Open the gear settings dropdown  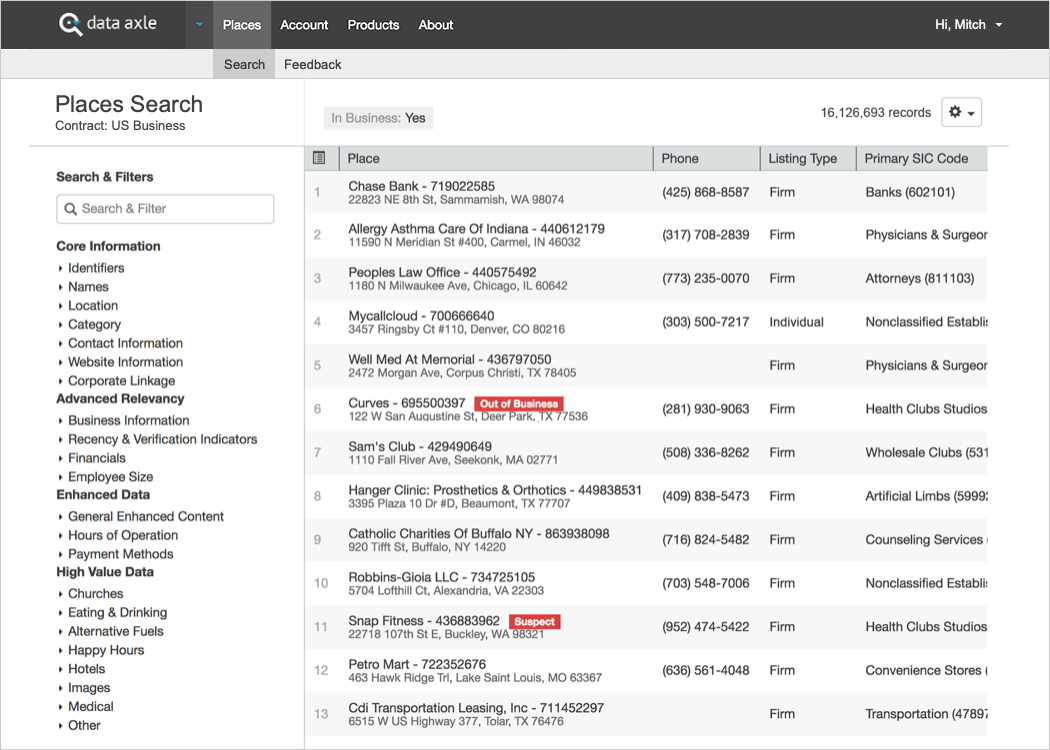pyautogui.click(x=961, y=113)
